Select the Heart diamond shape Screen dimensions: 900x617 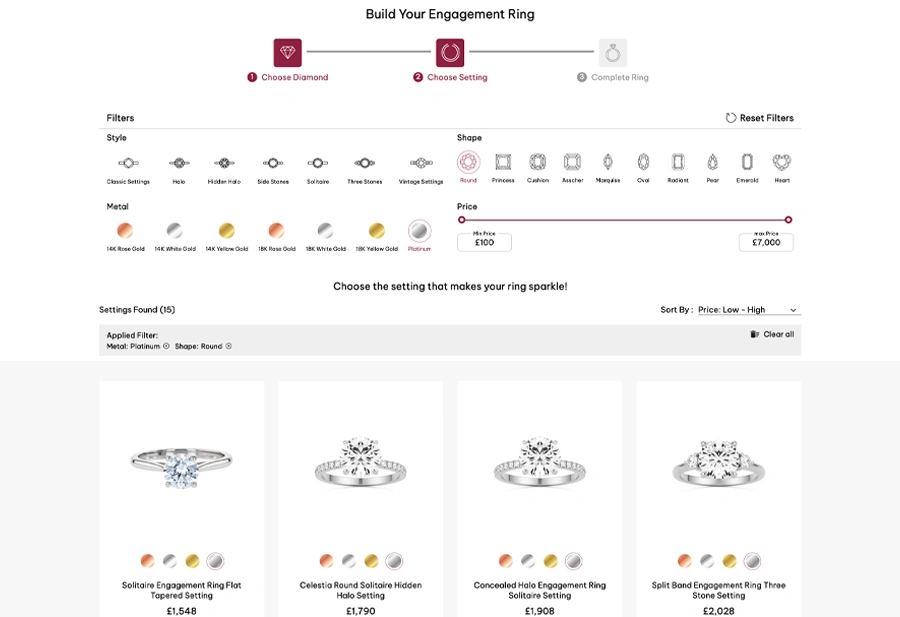(x=782, y=162)
